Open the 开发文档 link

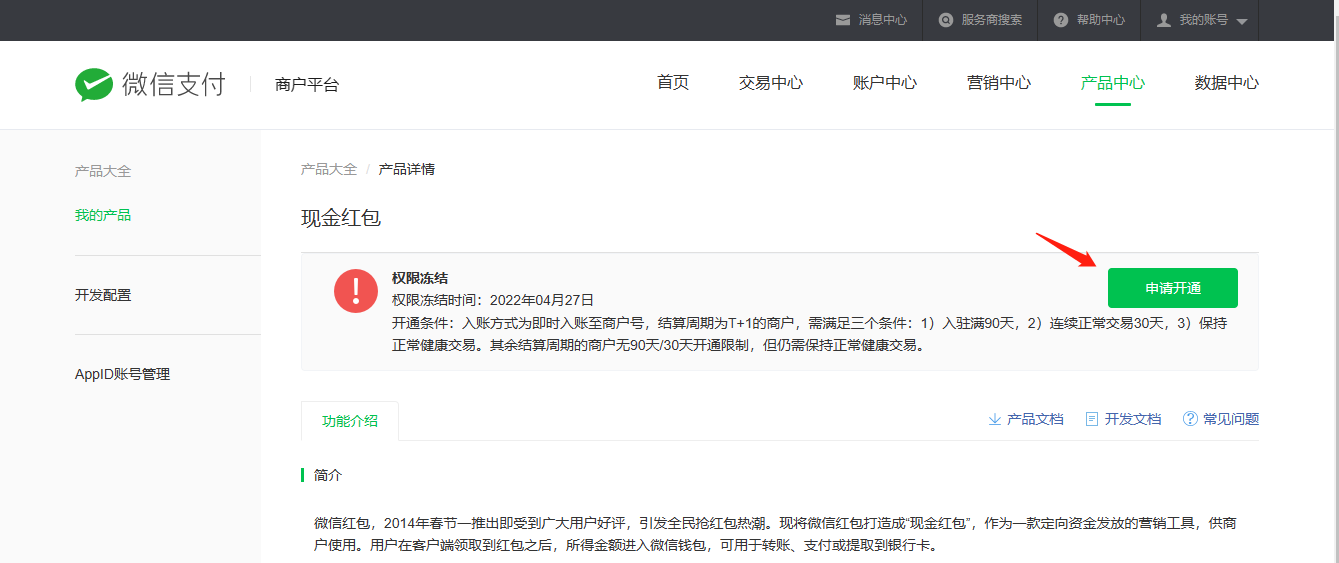1133,419
